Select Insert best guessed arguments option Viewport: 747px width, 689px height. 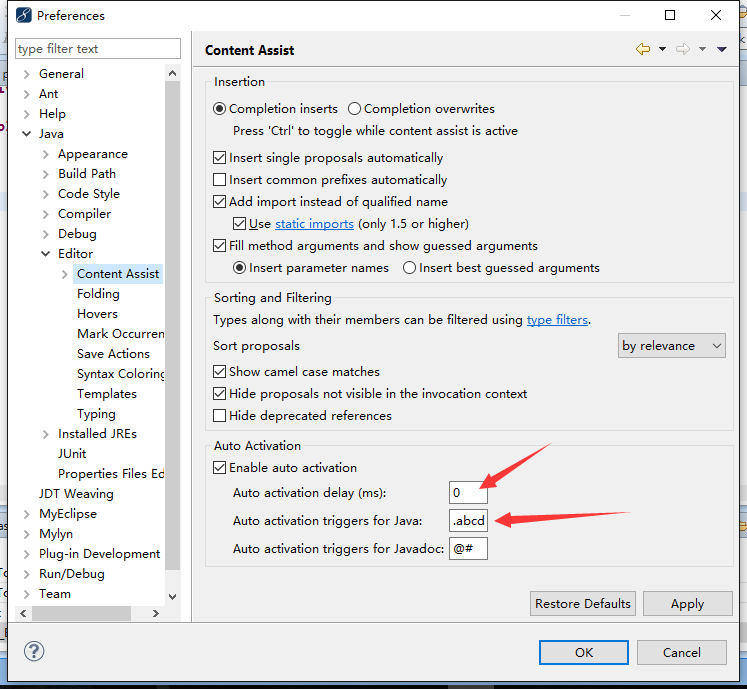(x=409, y=268)
